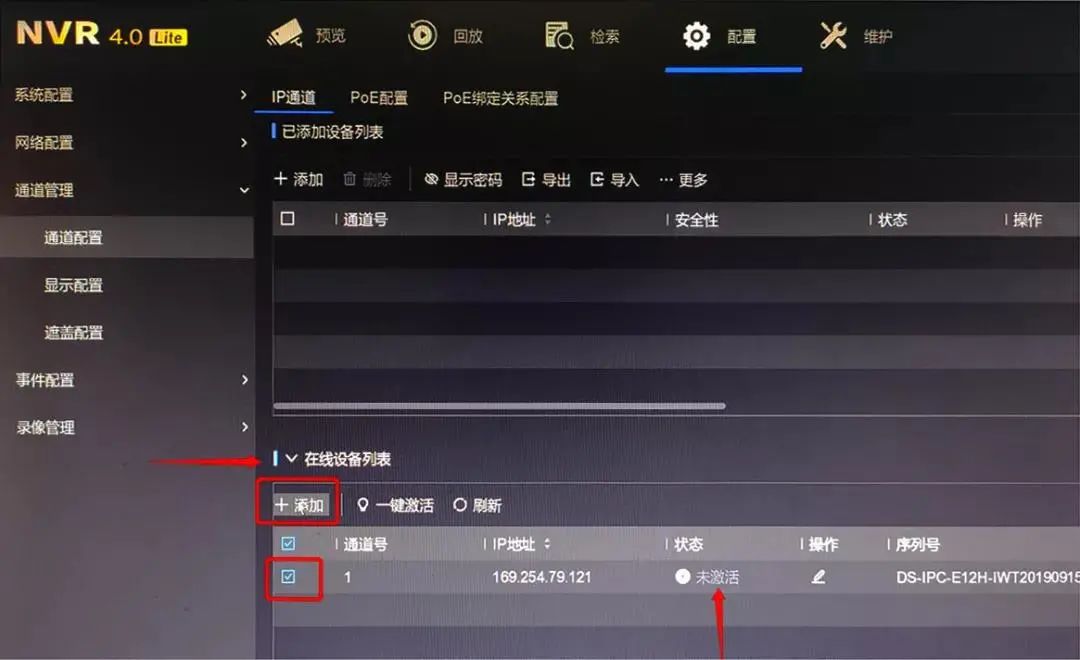Click 一键激活 one-touch activate icon
The height and width of the screenshot is (660, 1080).
coord(363,505)
